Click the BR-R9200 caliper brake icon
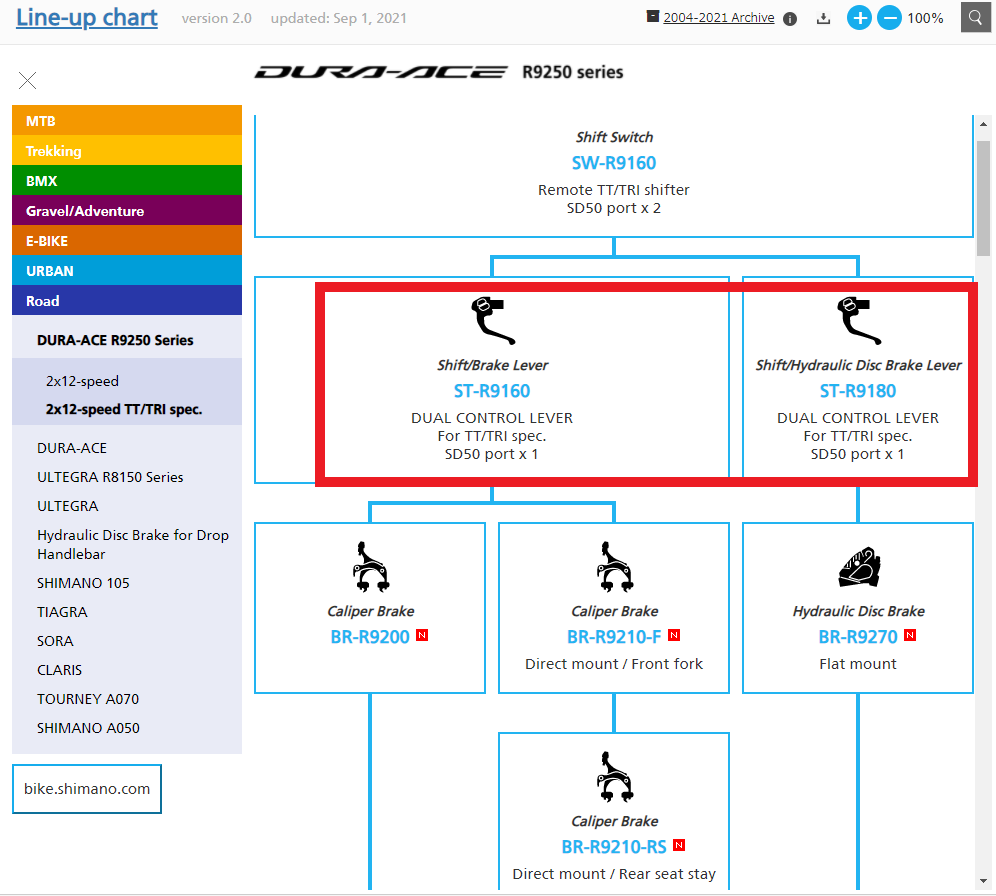 (370, 566)
